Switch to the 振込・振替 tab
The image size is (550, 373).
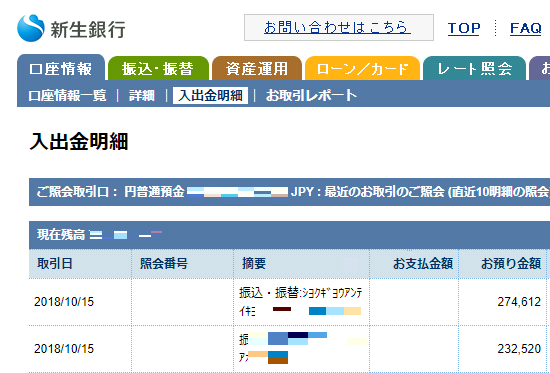click(x=158, y=69)
